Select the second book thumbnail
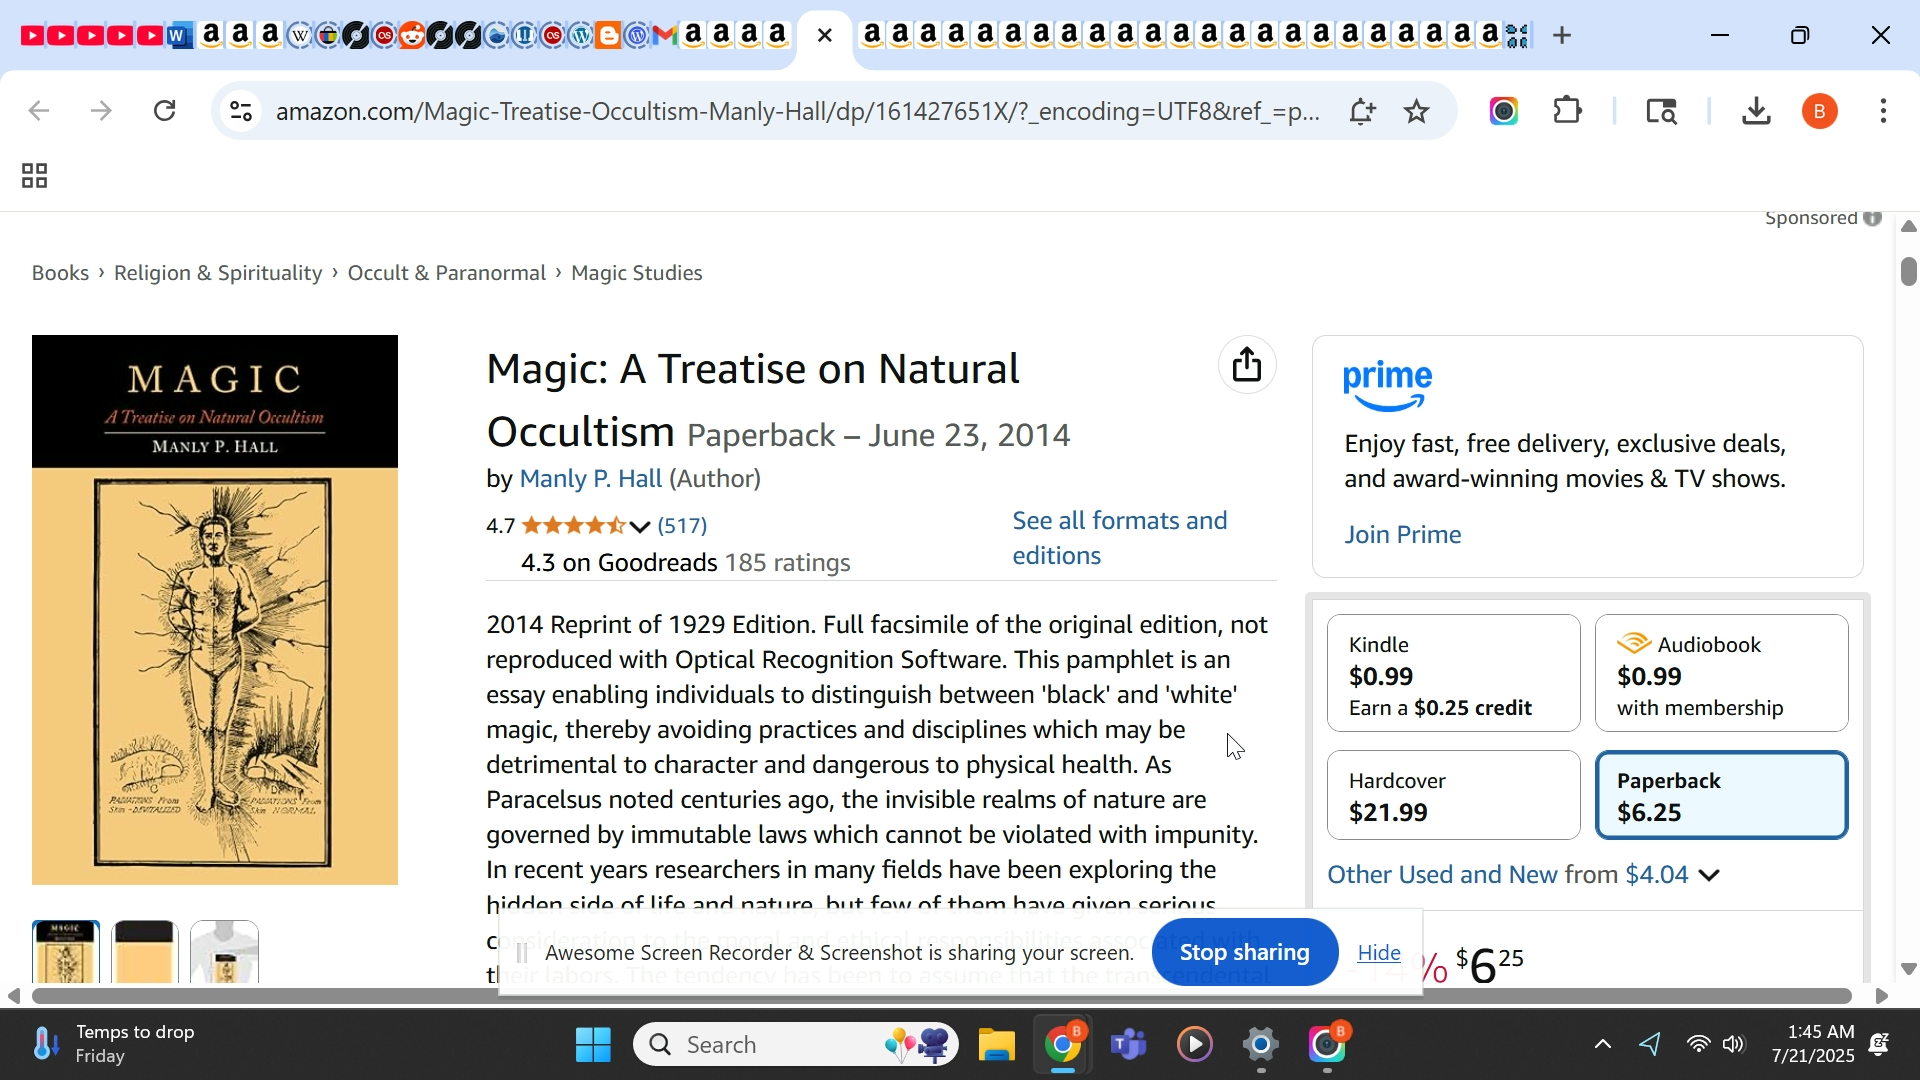This screenshot has width=1920, height=1080. point(146,952)
